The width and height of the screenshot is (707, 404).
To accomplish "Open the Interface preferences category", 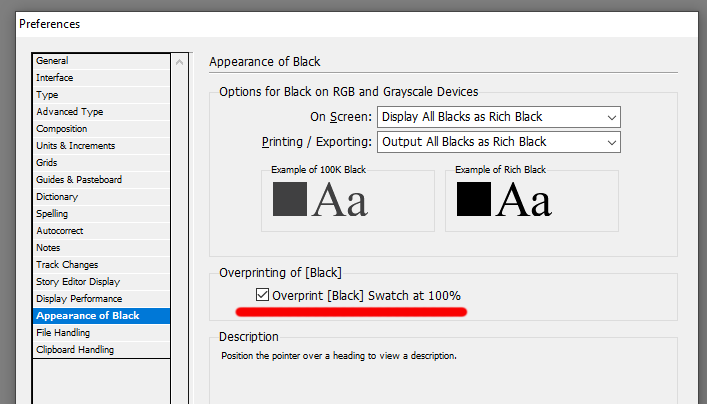I will point(54,78).
